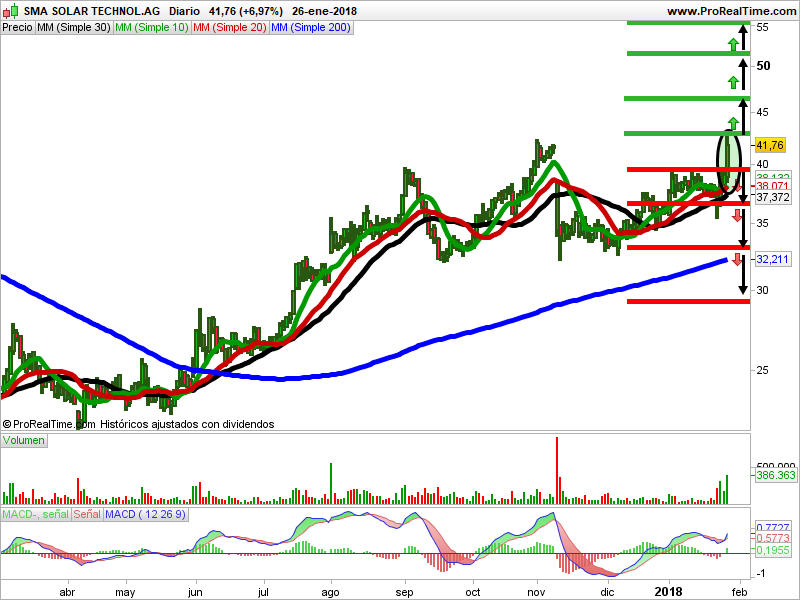
Task: Select the MM (Simple 30) label
Action: (x=73, y=28)
